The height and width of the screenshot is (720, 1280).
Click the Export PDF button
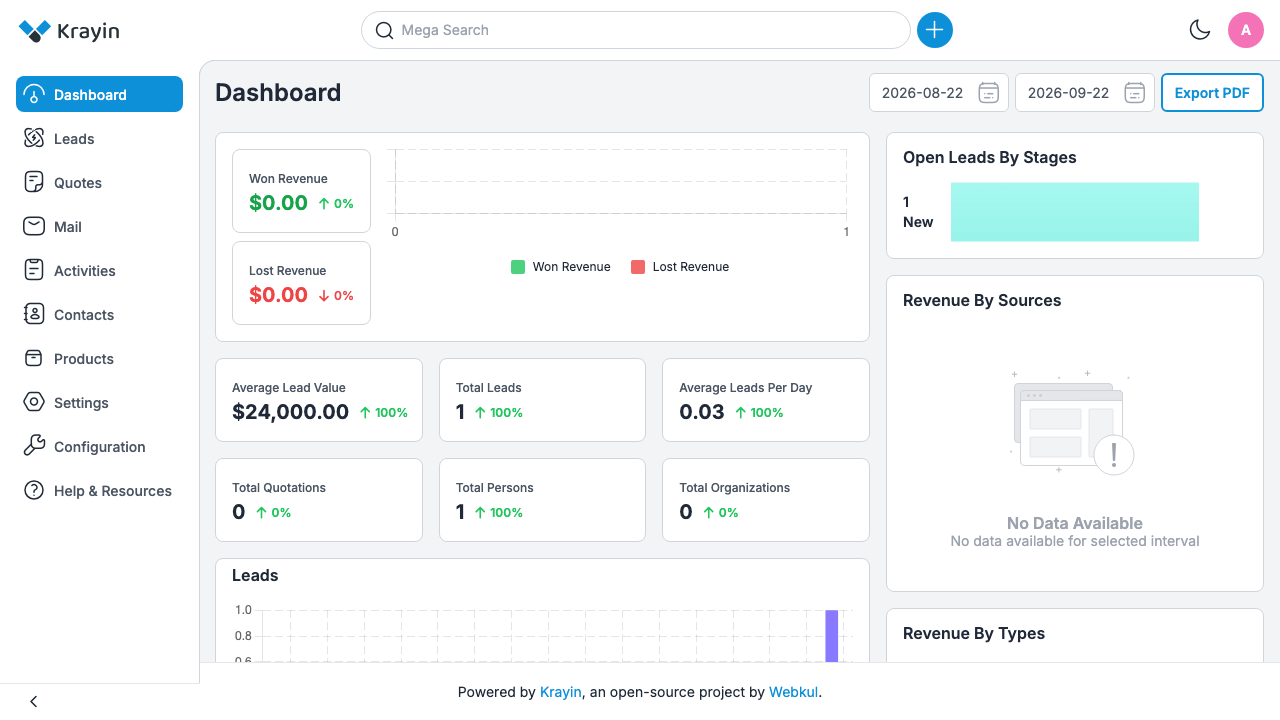click(1212, 93)
